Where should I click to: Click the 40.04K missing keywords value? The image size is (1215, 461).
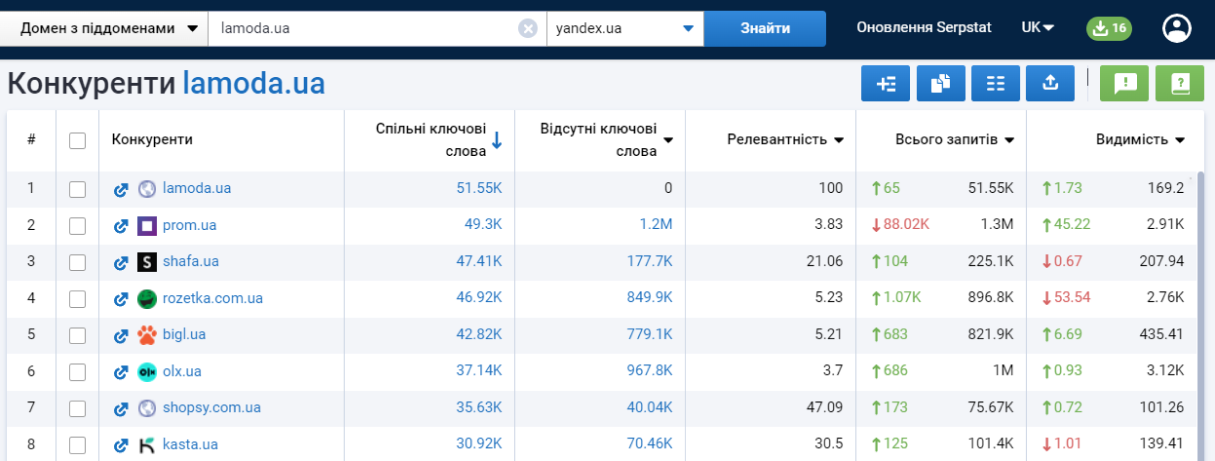(650, 408)
